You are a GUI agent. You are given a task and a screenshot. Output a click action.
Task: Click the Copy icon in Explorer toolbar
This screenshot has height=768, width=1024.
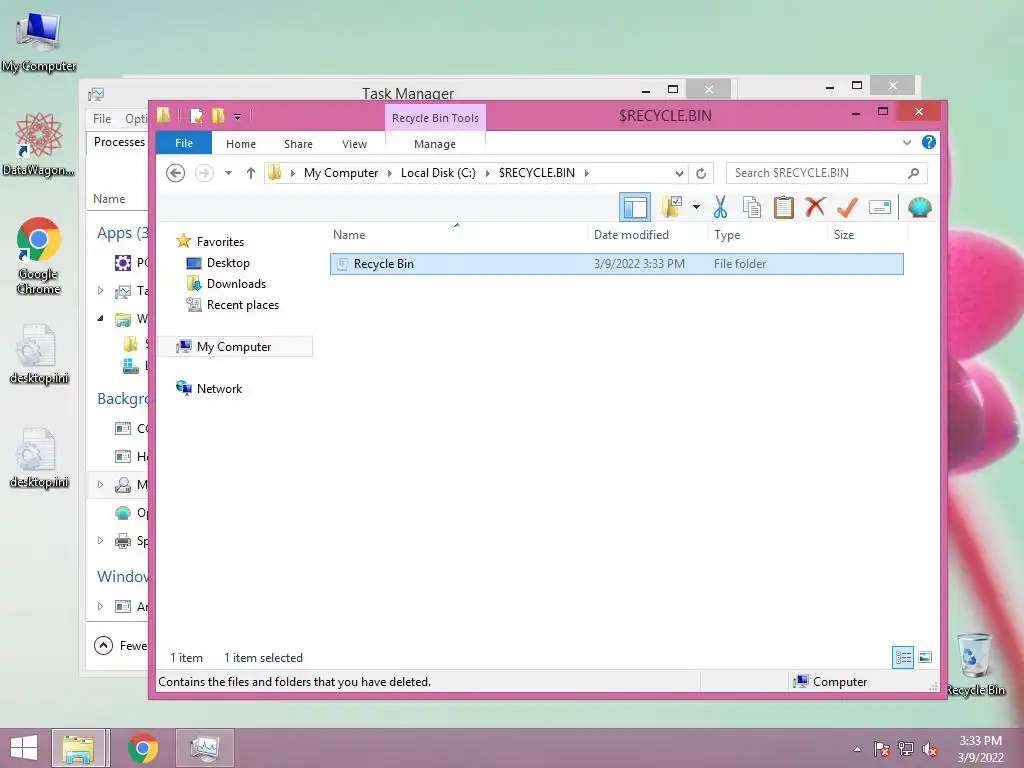[x=752, y=208]
